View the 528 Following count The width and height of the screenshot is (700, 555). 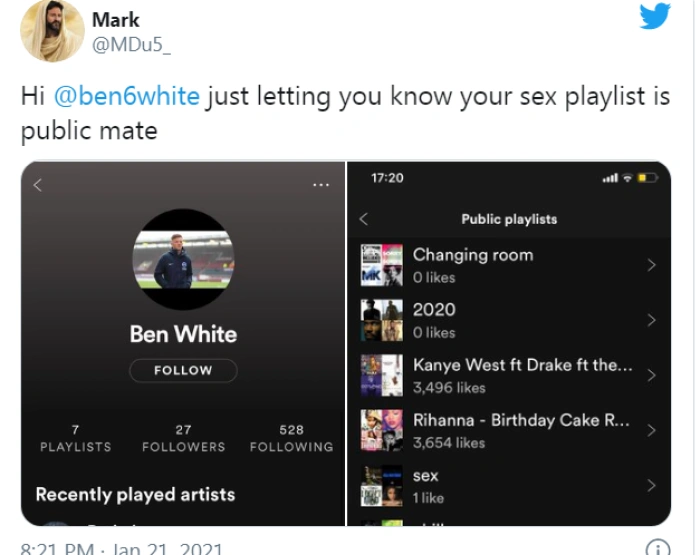pyautogui.click(x=291, y=438)
